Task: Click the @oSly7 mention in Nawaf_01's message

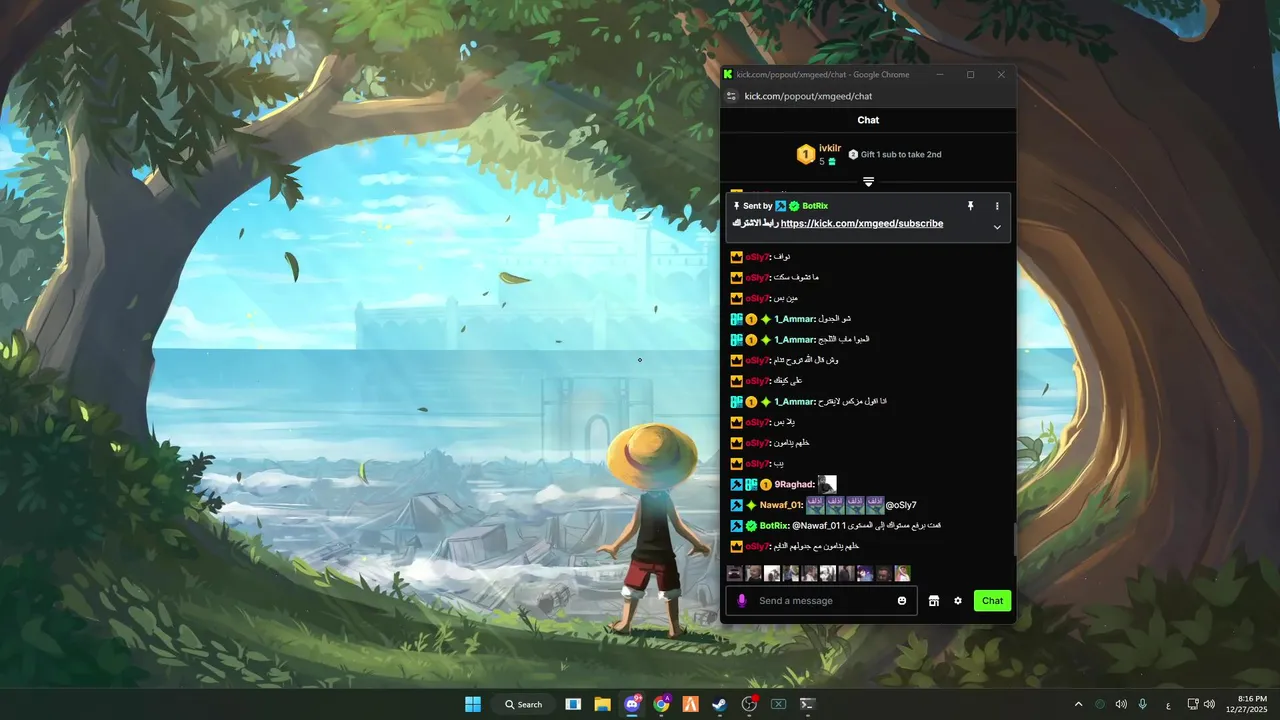Action: tap(901, 505)
